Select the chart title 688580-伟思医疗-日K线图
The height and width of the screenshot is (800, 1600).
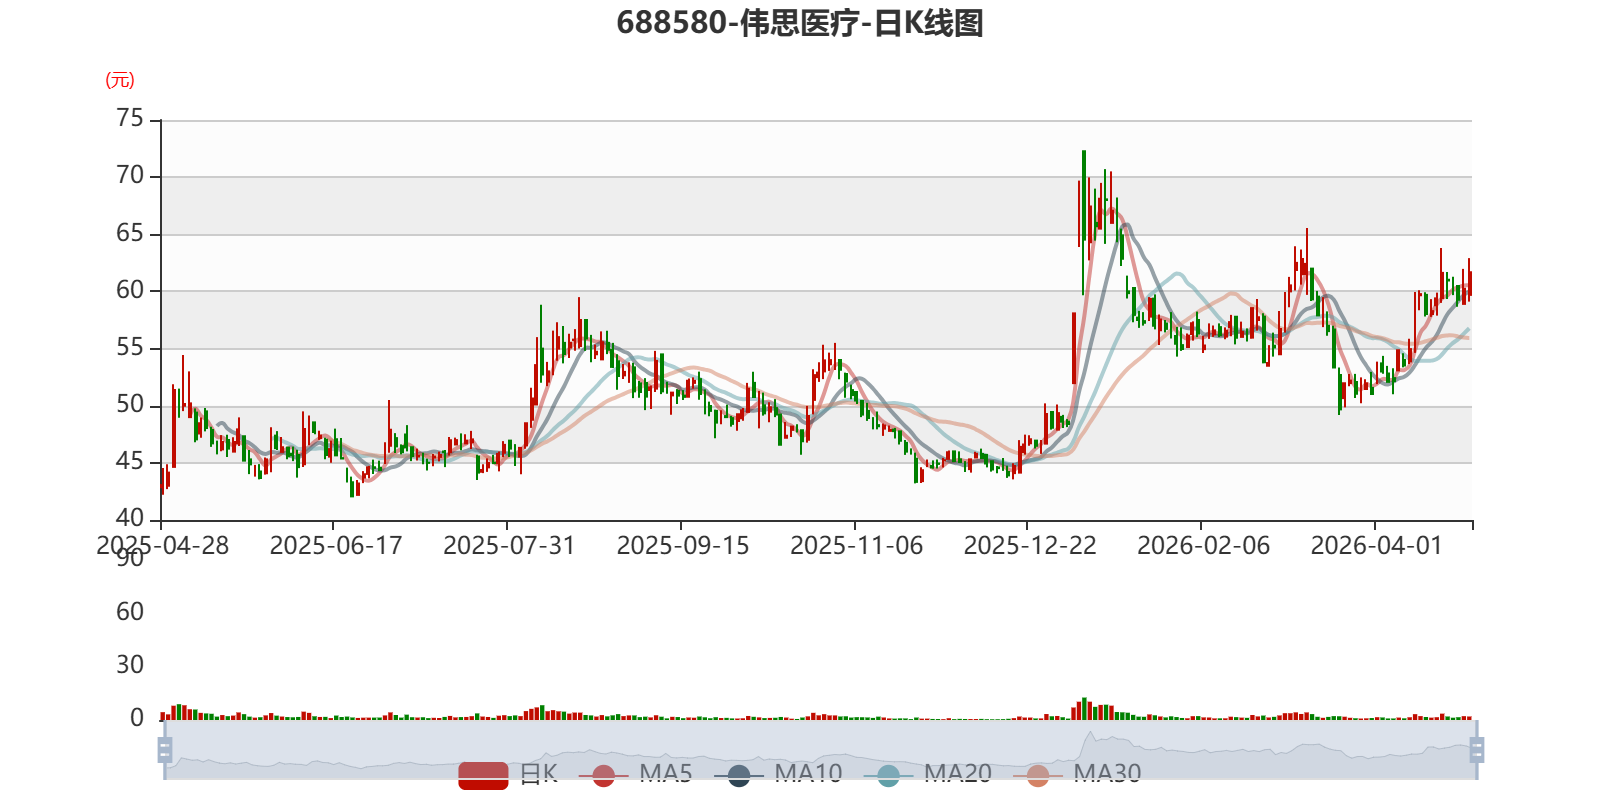[x=800, y=23]
